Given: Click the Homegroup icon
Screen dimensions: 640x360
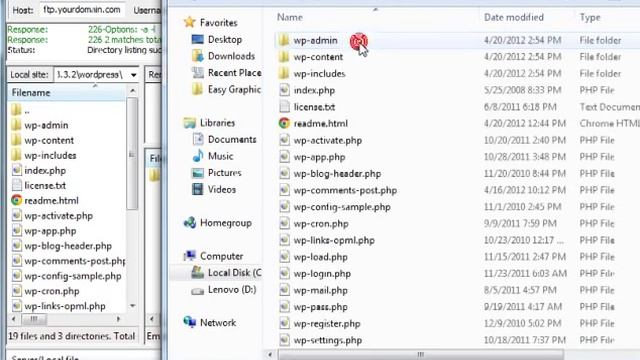Looking at the screenshot, I should pos(190,223).
